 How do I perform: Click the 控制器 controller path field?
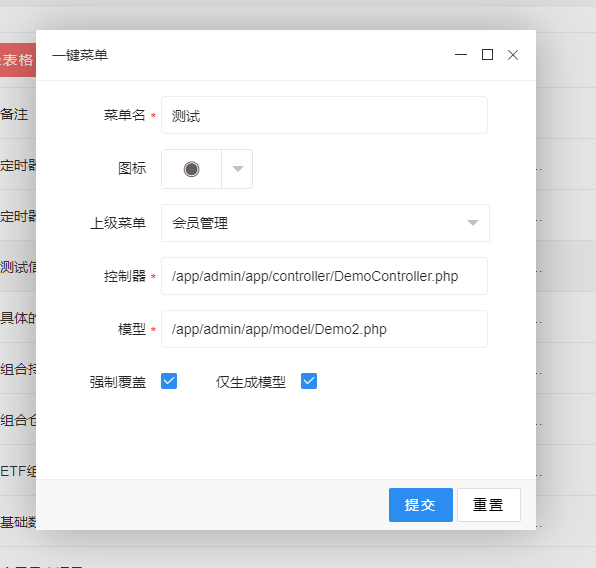point(324,276)
